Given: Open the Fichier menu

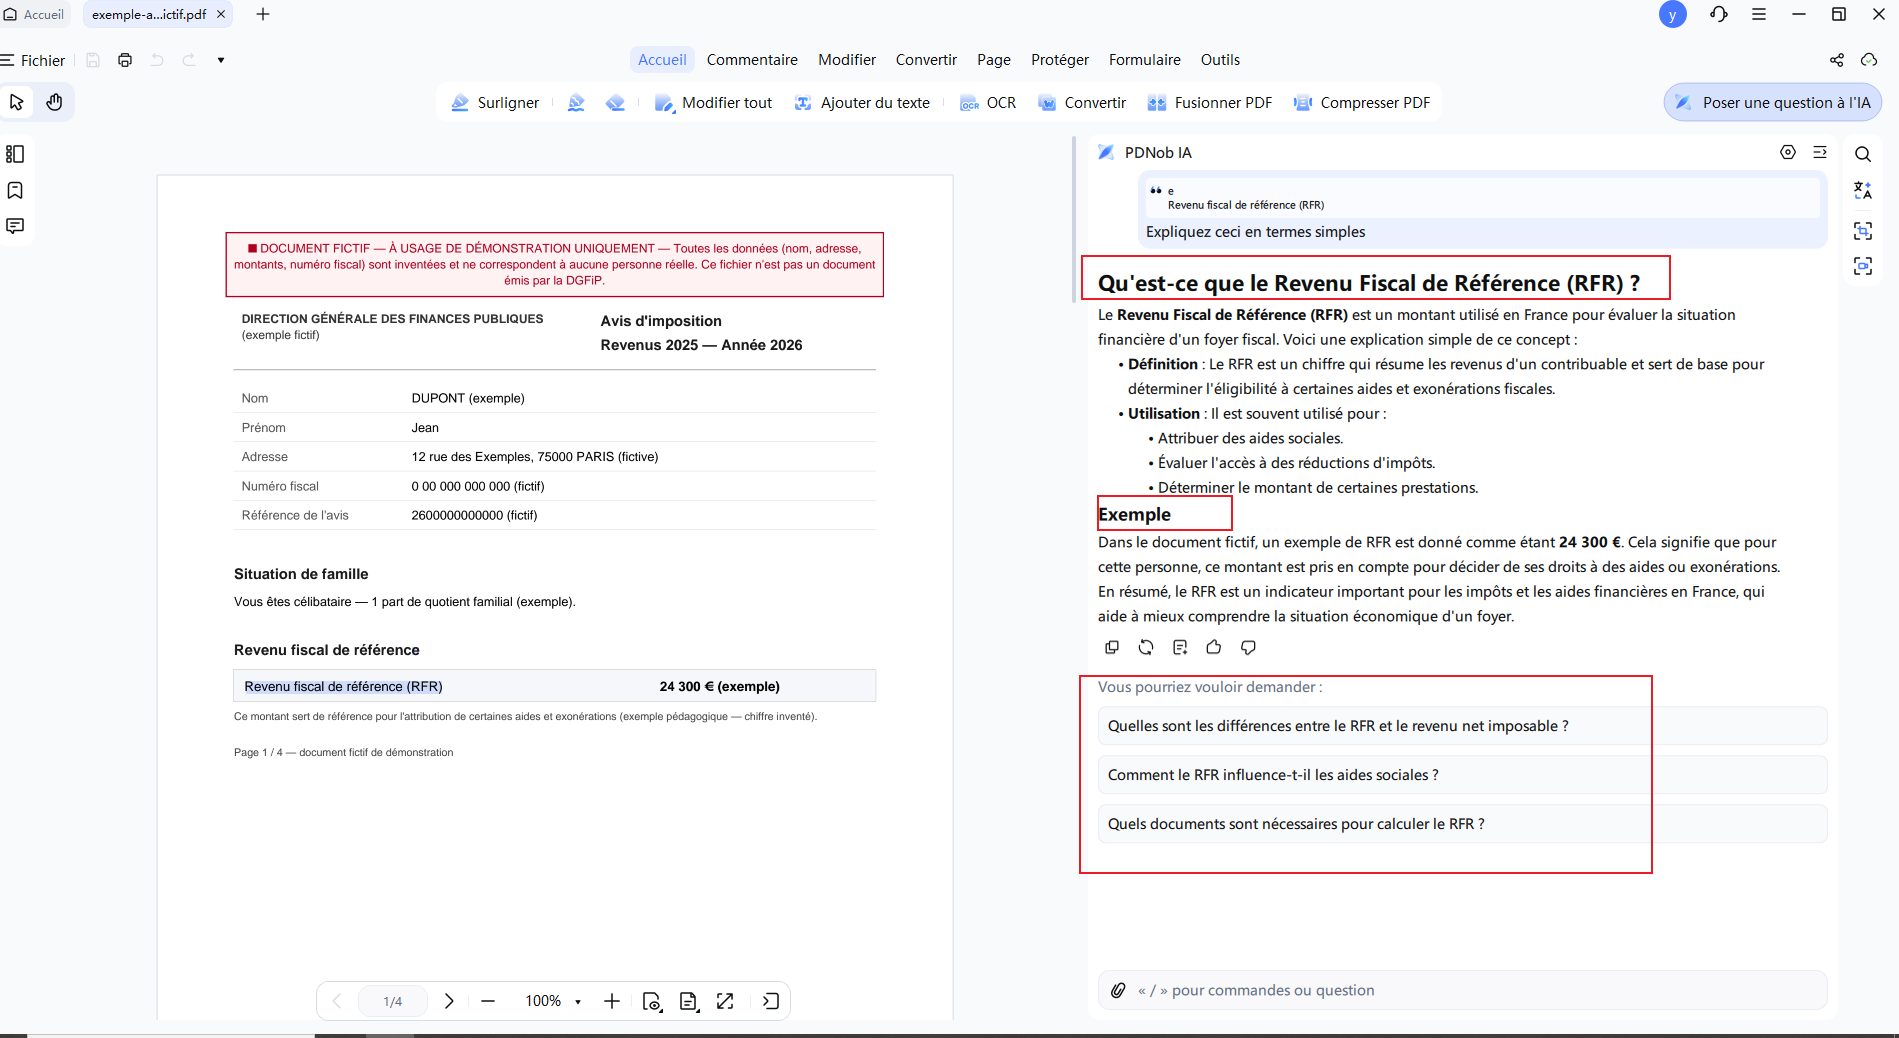Looking at the screenshot, I should 33,60.
